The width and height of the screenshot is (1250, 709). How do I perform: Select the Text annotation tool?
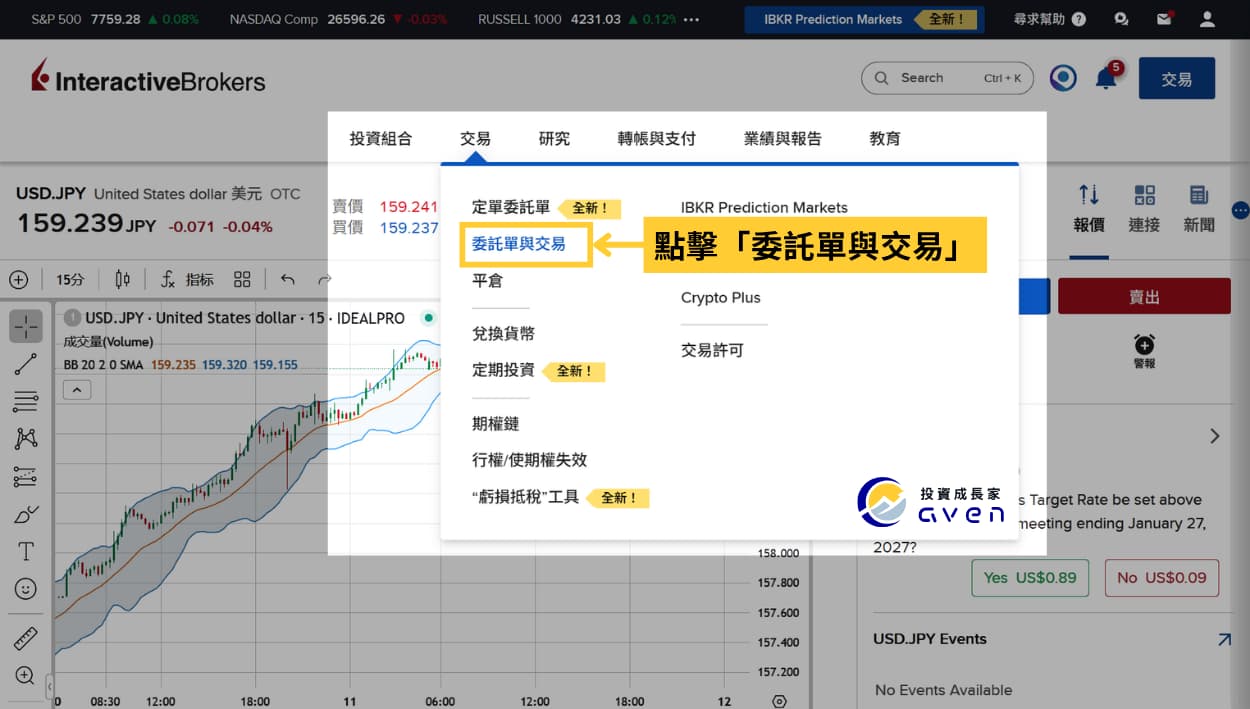pyautogui.click(x=26, y=552)
